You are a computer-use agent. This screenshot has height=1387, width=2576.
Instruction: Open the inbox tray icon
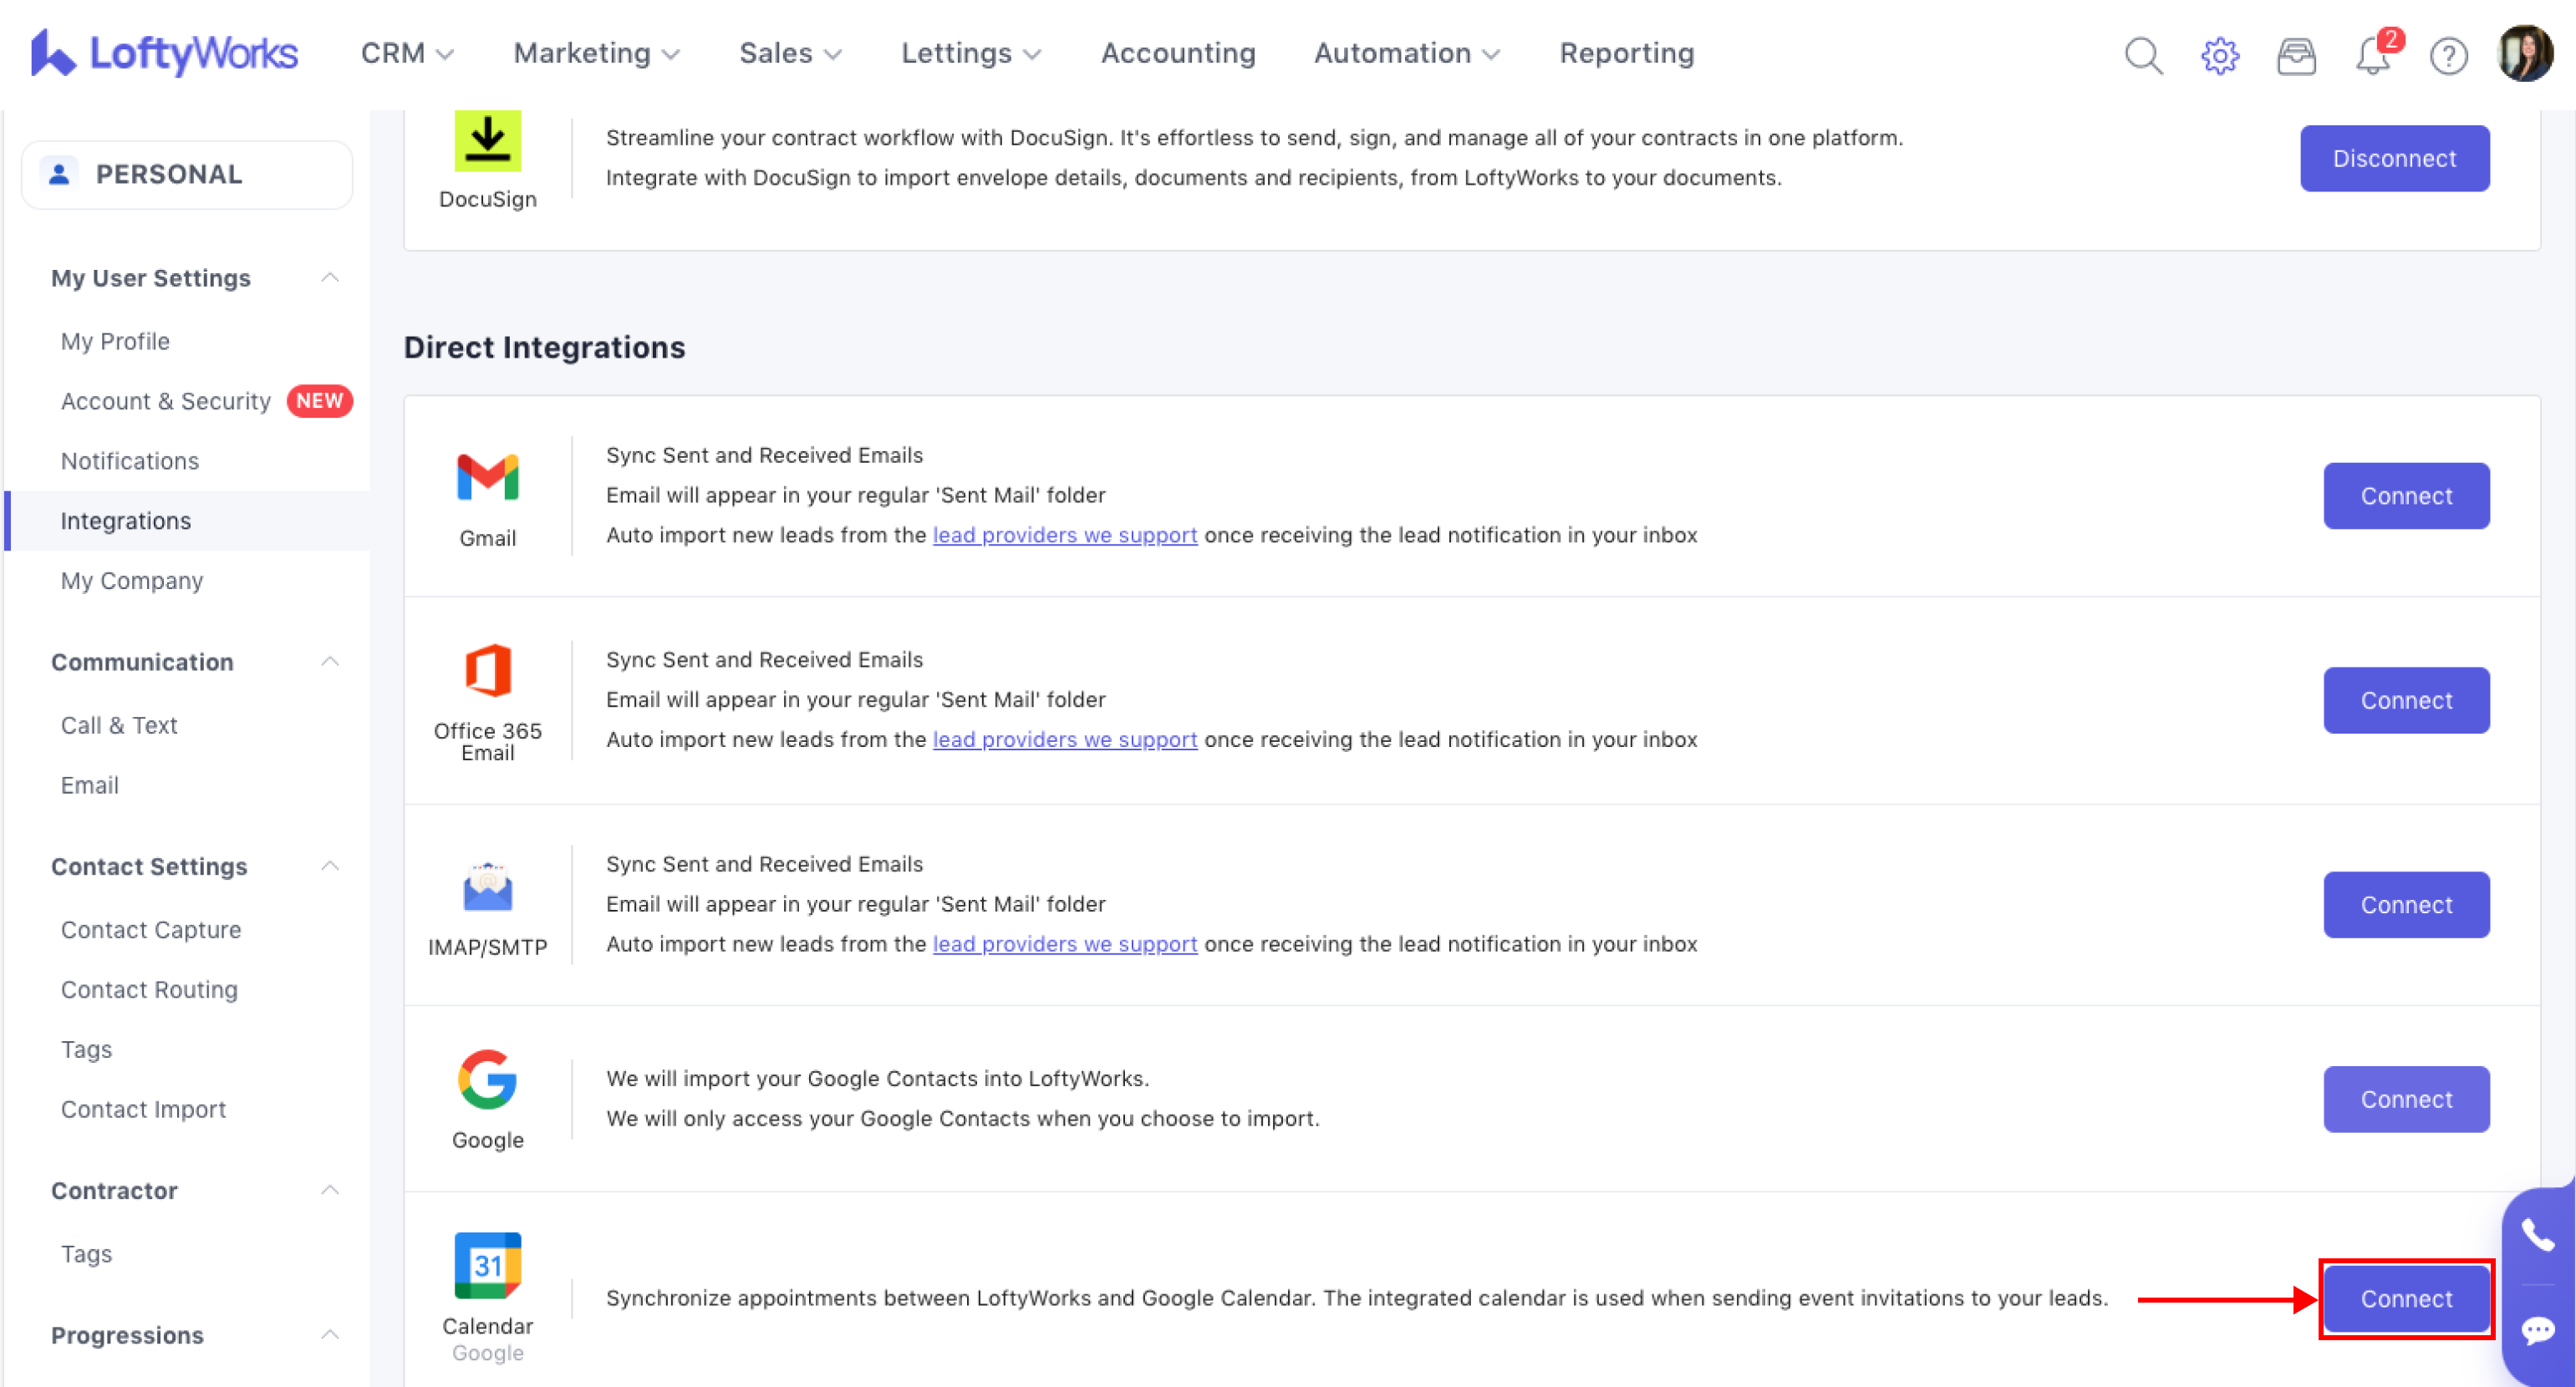pos(2296,55)
